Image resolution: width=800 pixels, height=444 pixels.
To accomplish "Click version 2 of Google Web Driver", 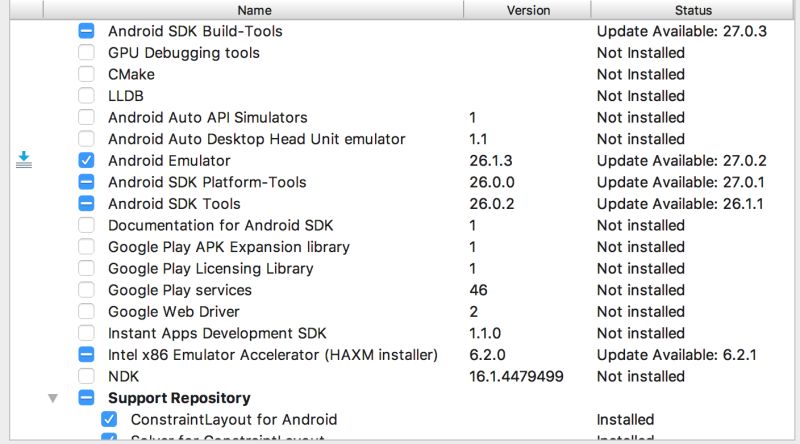I will 473,311.
